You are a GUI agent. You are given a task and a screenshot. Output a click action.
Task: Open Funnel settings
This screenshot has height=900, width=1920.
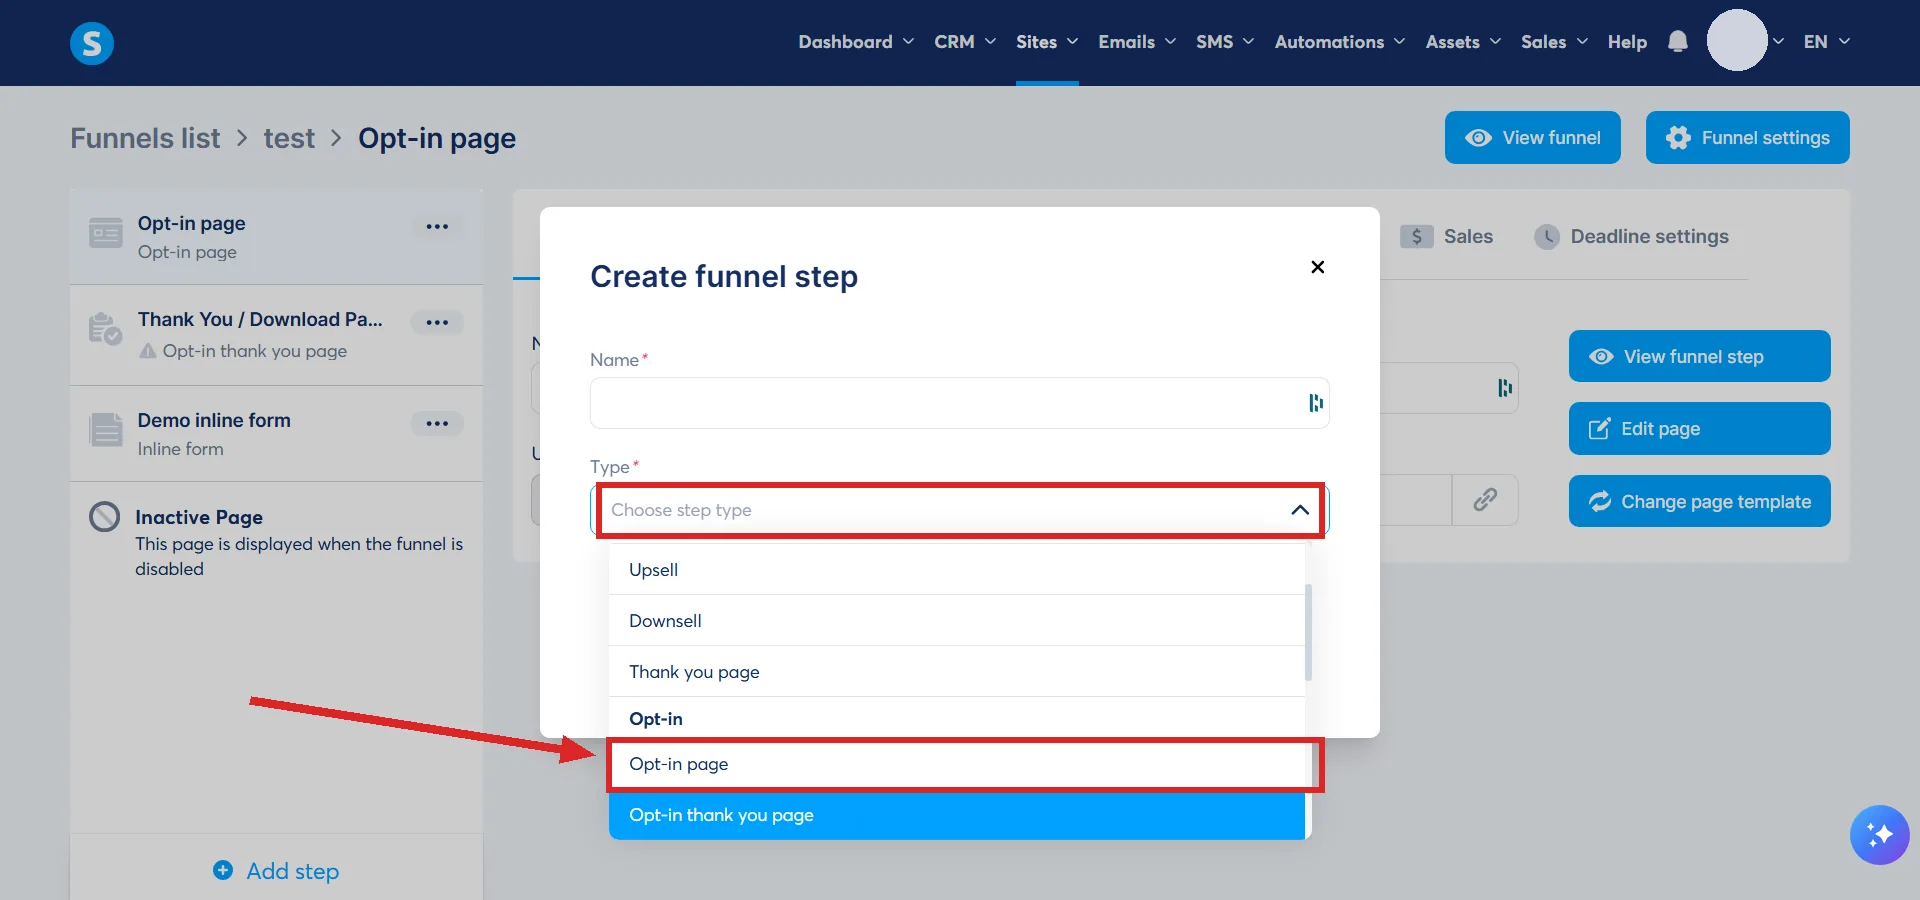pyautogui.click(x=1747, y=138)
